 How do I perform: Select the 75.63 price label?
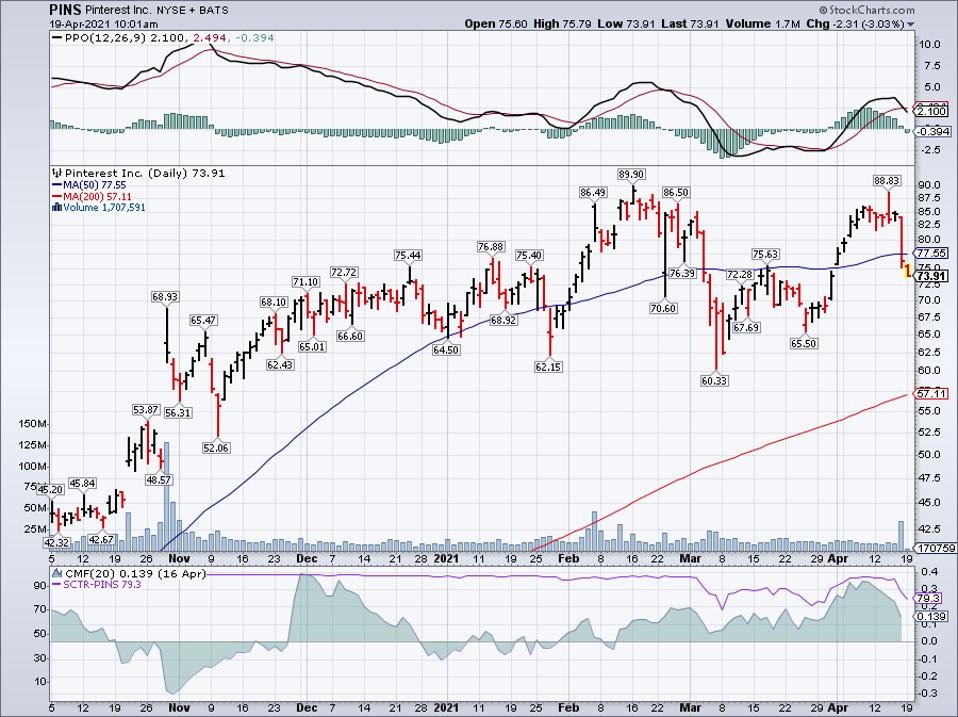click(765, 255)
